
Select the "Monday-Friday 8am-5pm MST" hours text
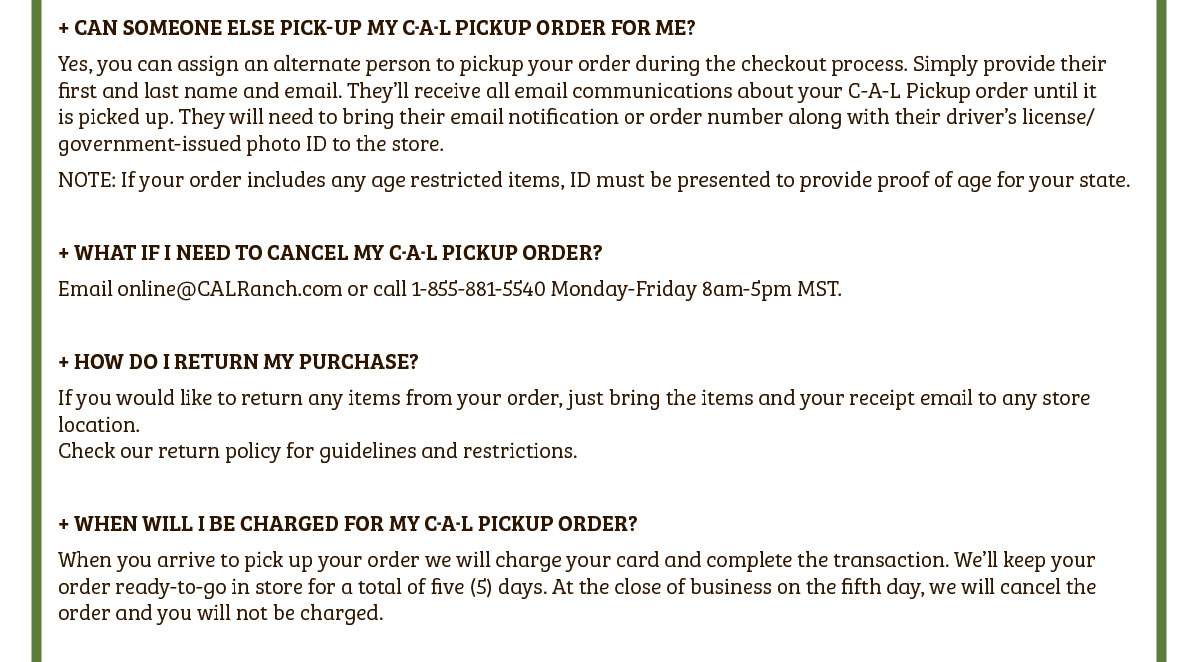point(694,289)
